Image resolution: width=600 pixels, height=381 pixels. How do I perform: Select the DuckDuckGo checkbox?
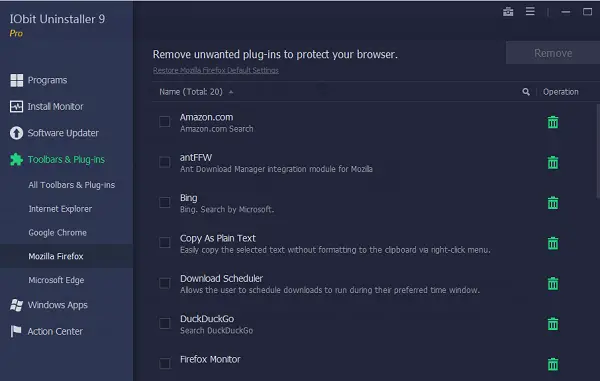(165, 323)
